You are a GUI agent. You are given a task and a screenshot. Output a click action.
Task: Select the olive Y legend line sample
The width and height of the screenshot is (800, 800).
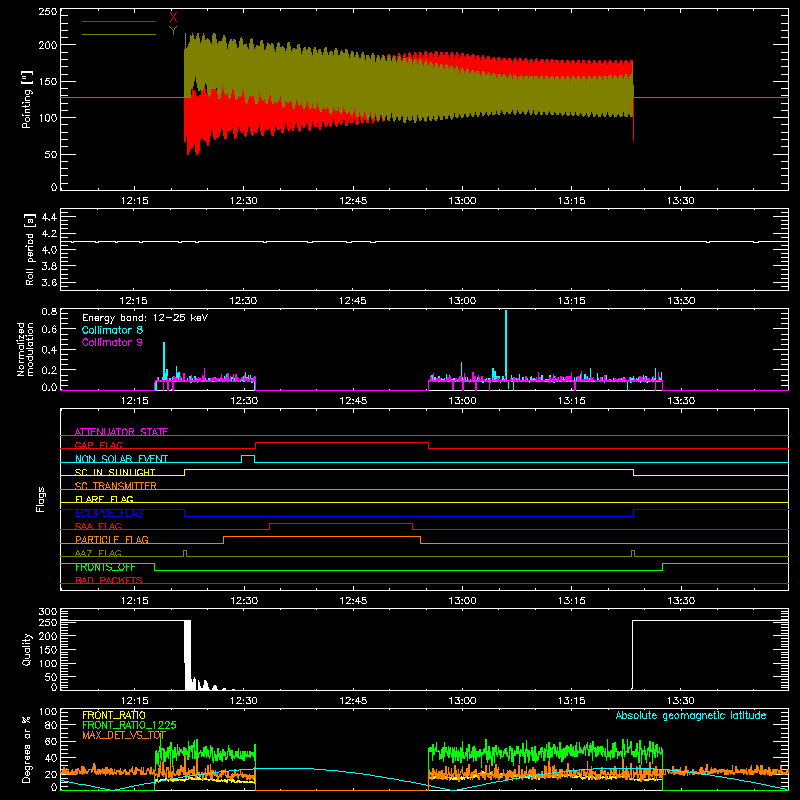[119, 34]
